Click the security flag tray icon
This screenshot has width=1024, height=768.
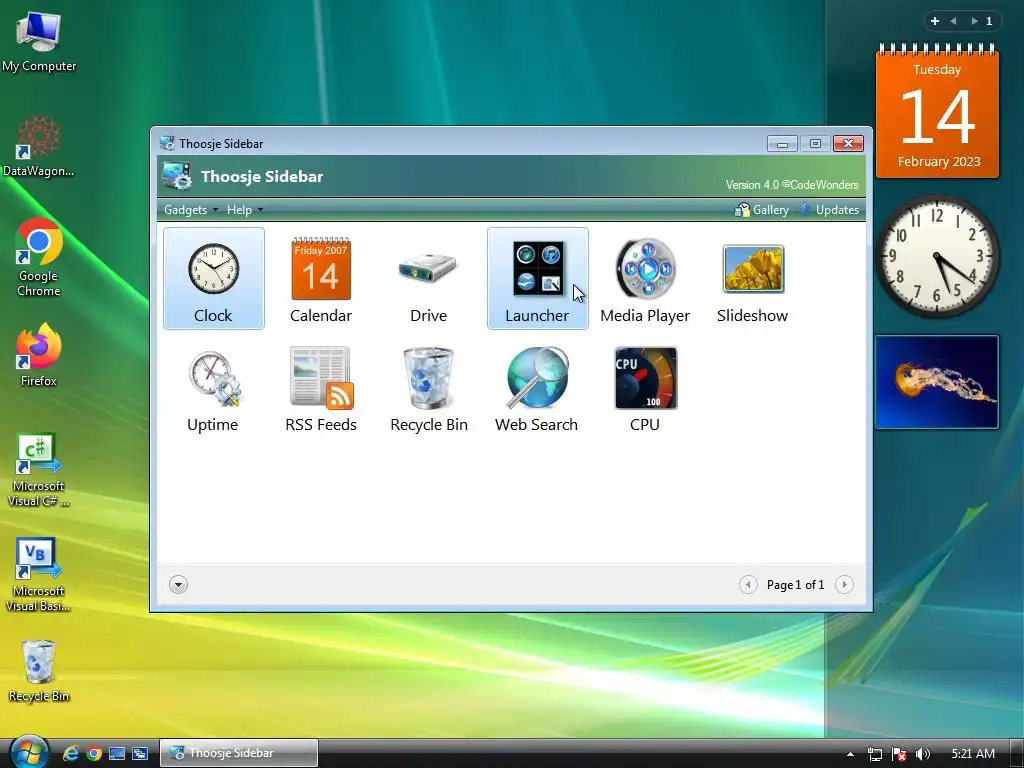click(x=899, y=754)
